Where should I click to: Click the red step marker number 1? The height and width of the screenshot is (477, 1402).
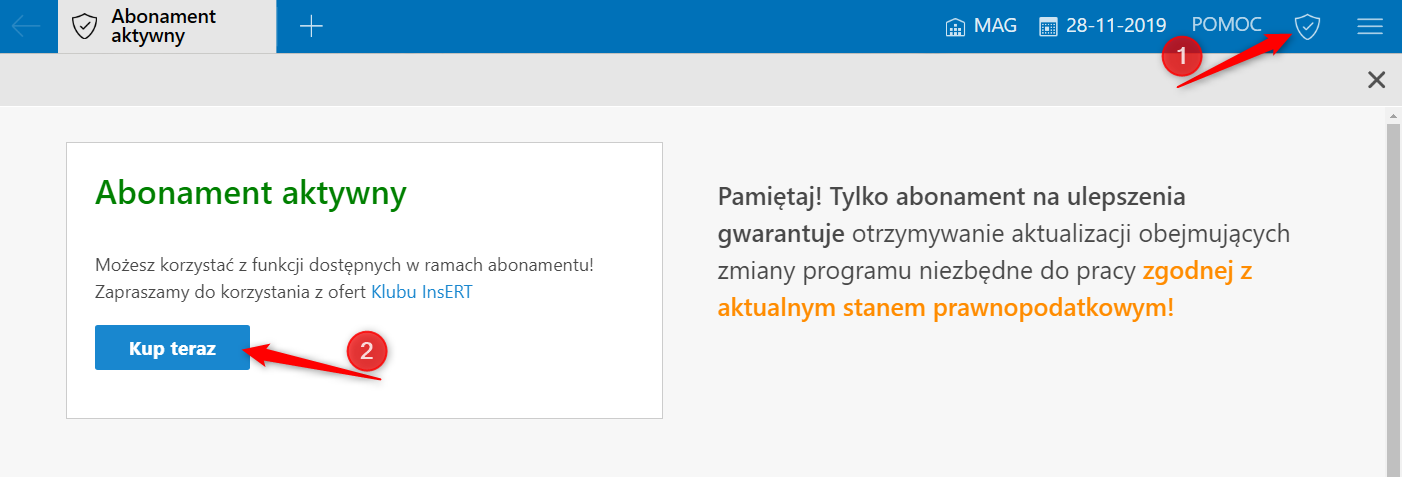tap(1181, 56)
